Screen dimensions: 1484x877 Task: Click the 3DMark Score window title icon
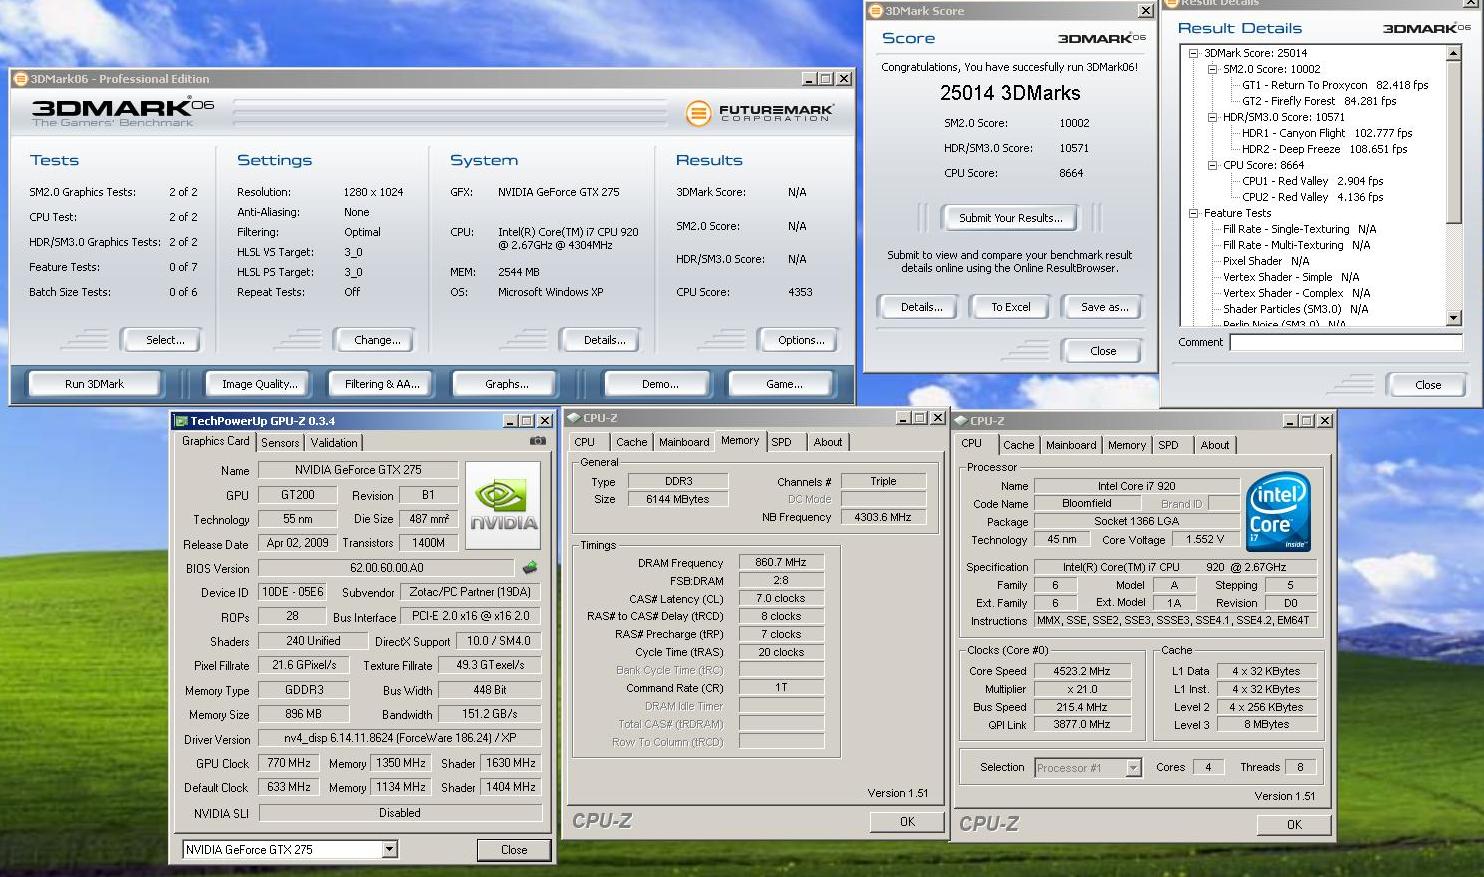[875, 11]
